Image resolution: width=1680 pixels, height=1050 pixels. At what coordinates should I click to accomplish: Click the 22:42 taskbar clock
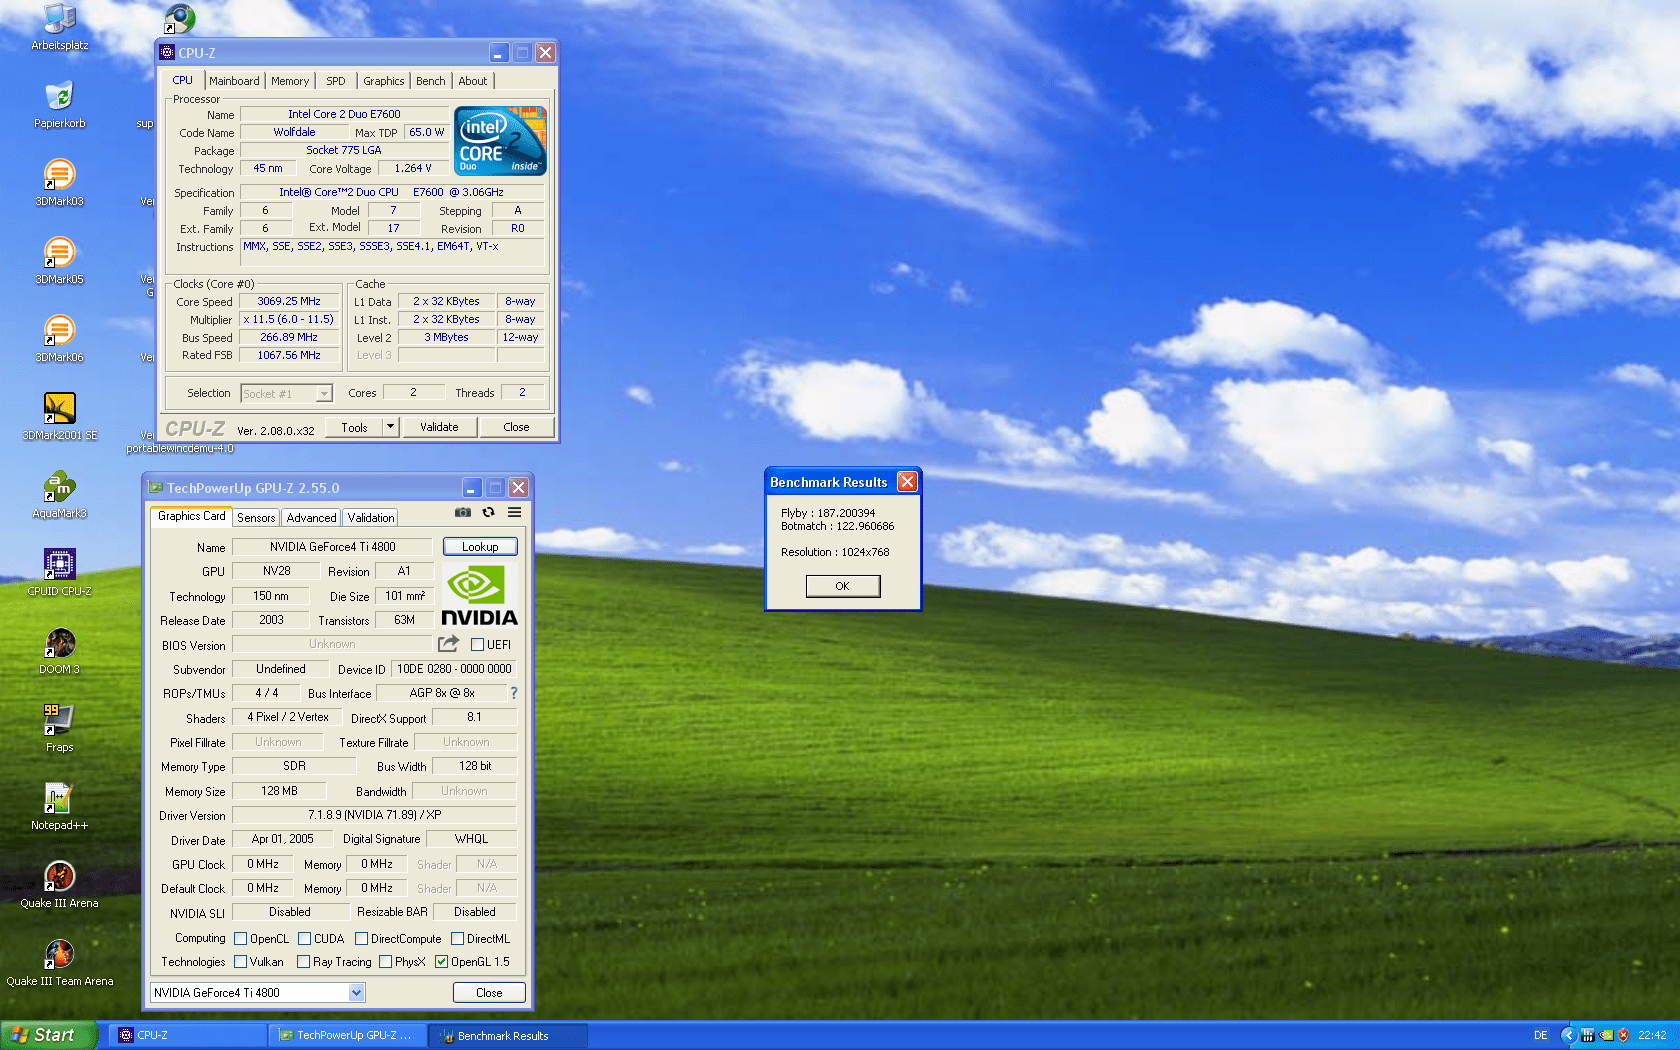tap(1652, 1035)
